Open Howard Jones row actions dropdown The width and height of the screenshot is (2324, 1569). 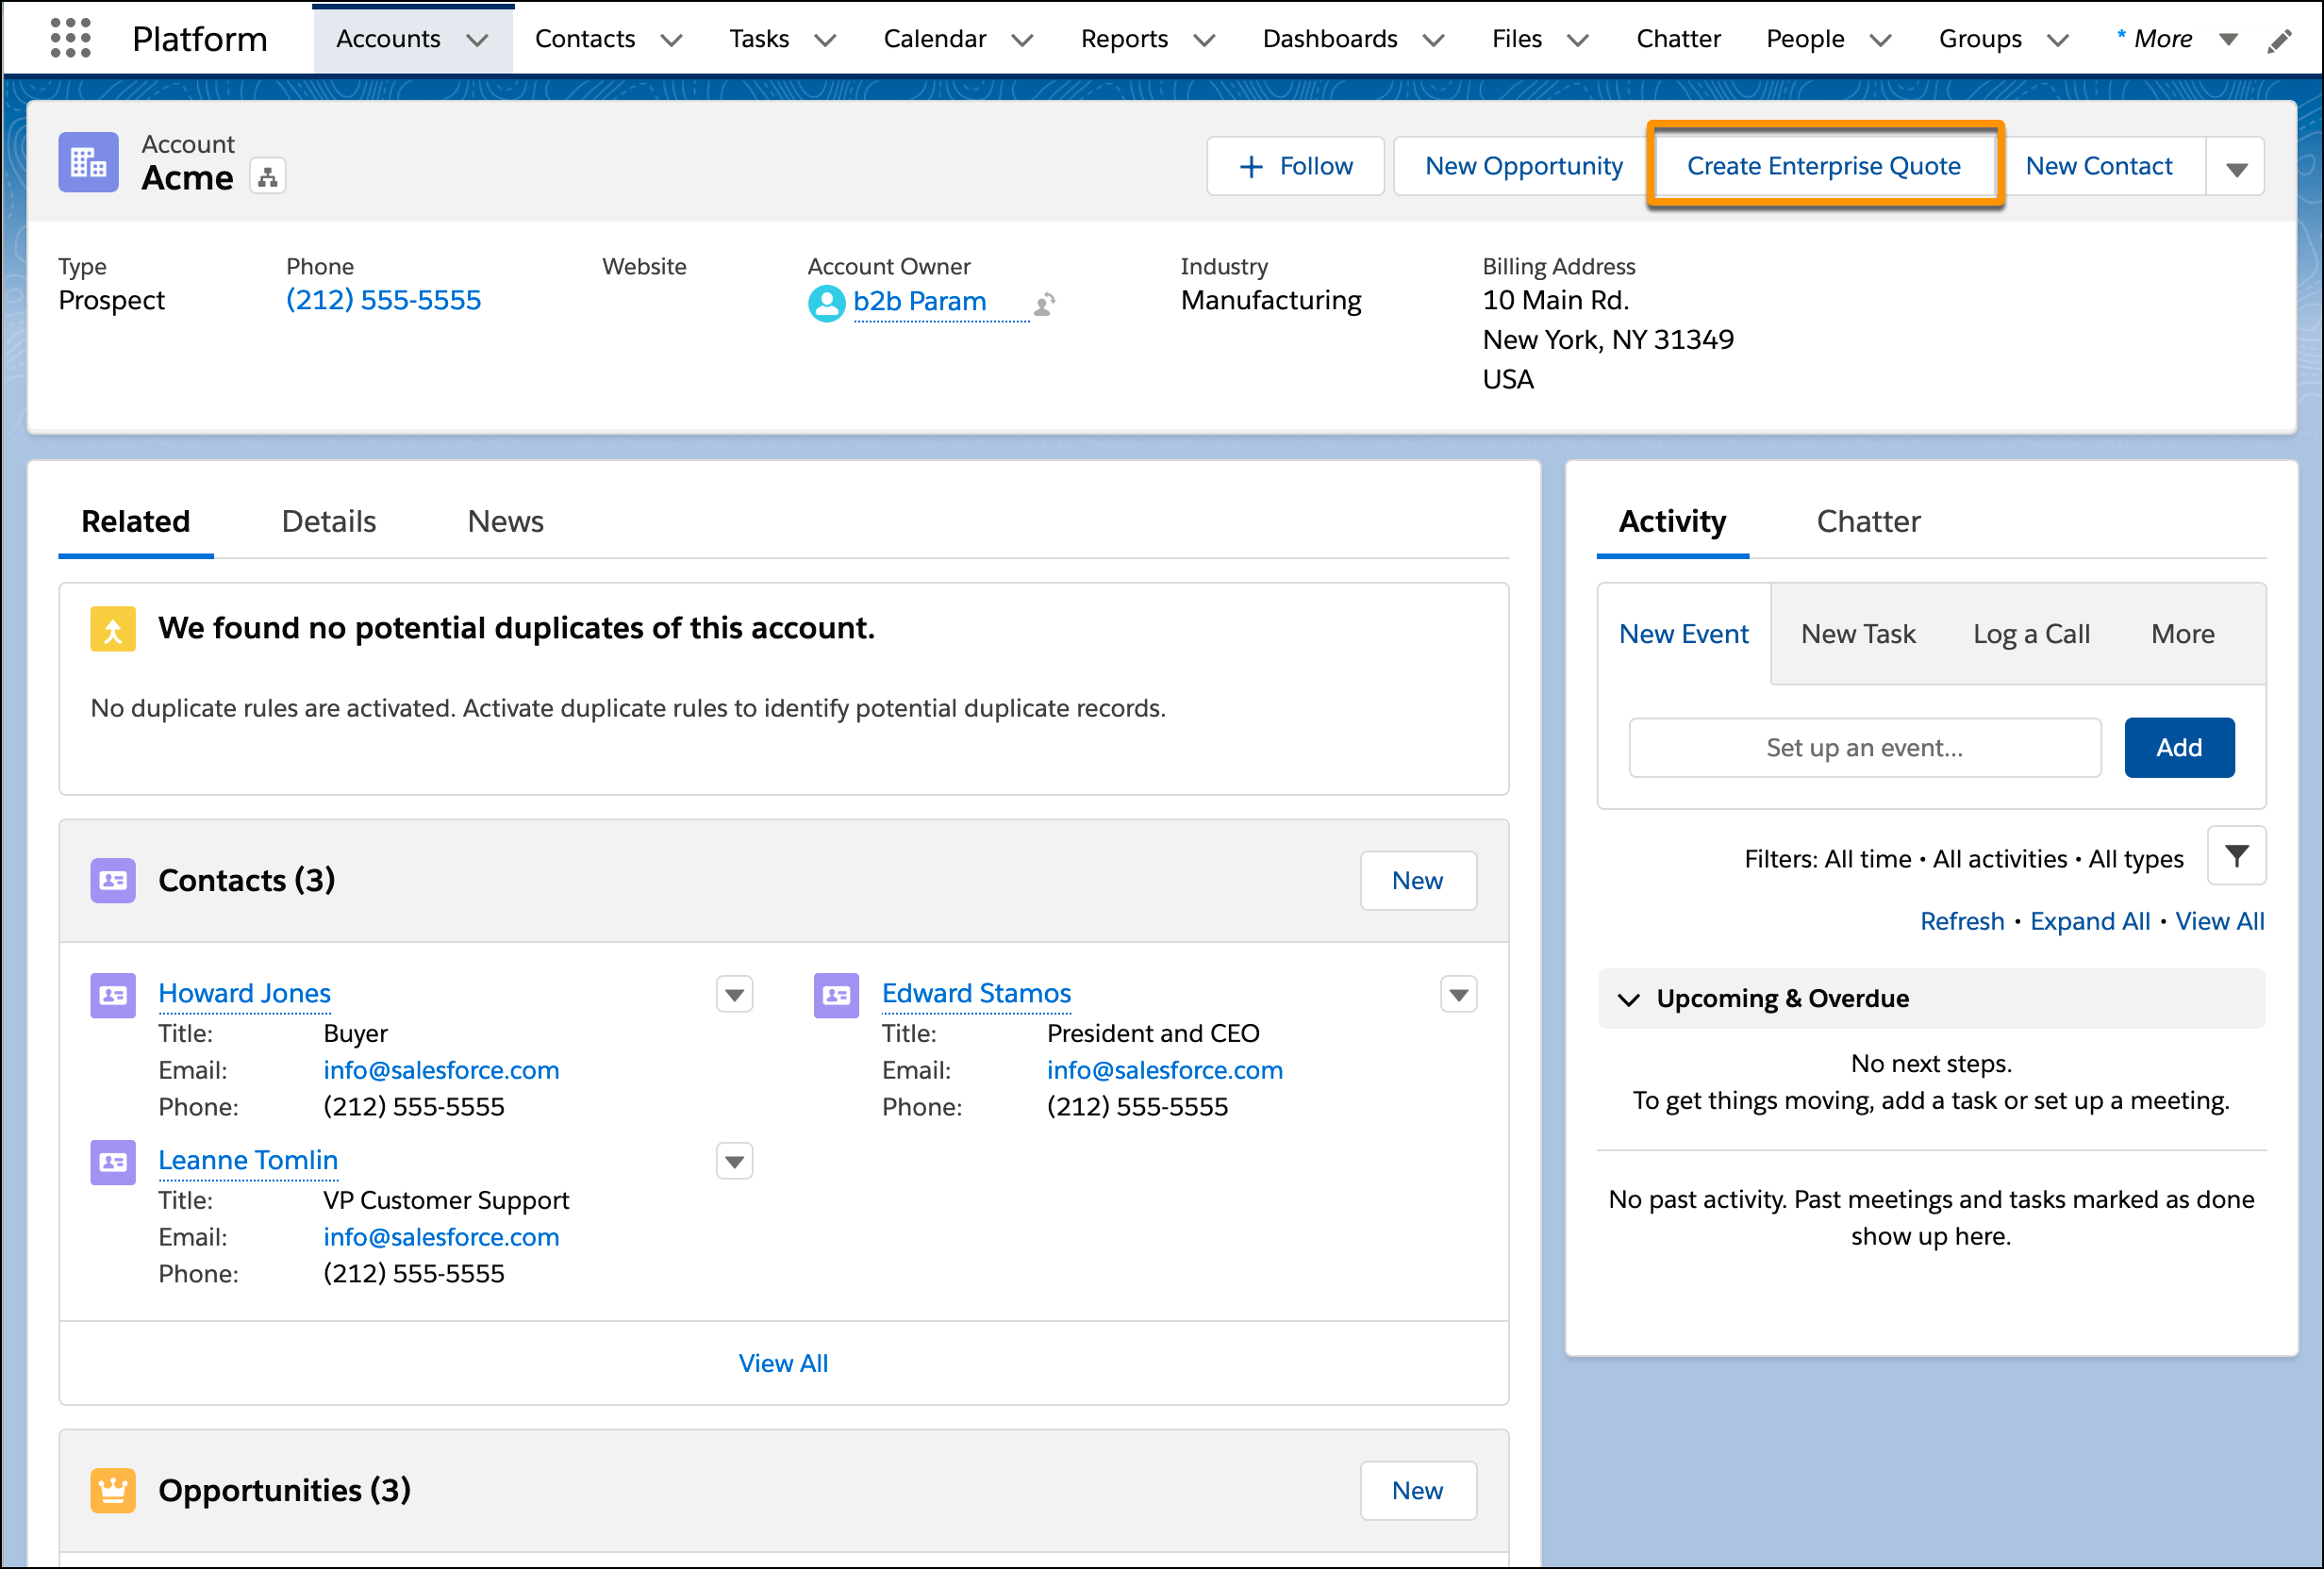[734, 995]
